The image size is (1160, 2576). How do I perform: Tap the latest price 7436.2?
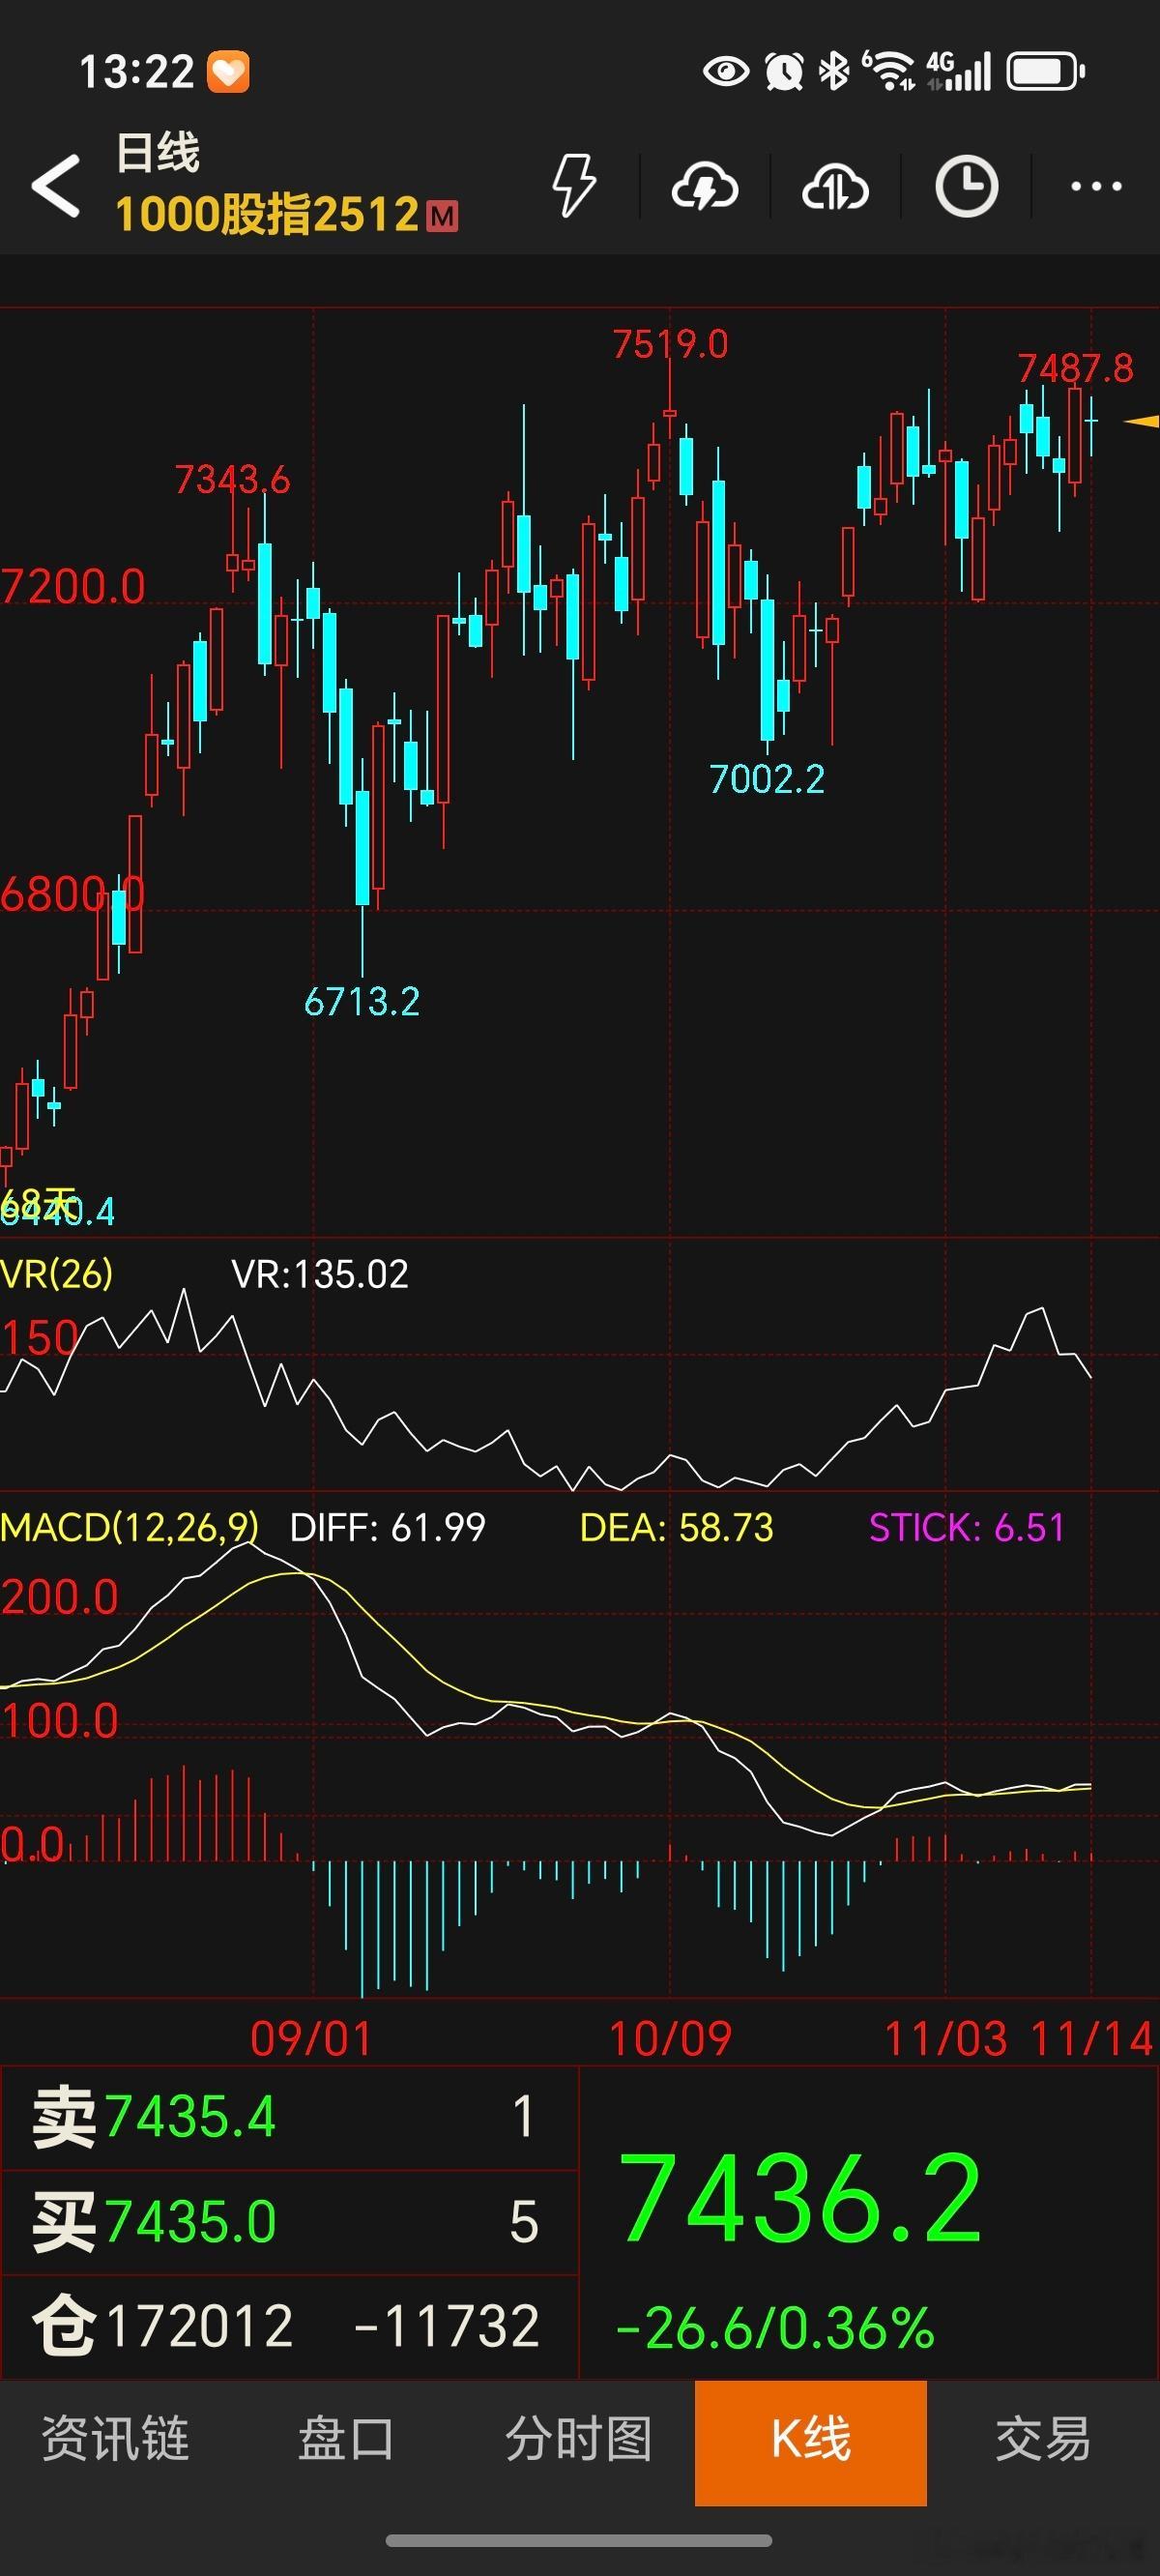click(800, 2198)
